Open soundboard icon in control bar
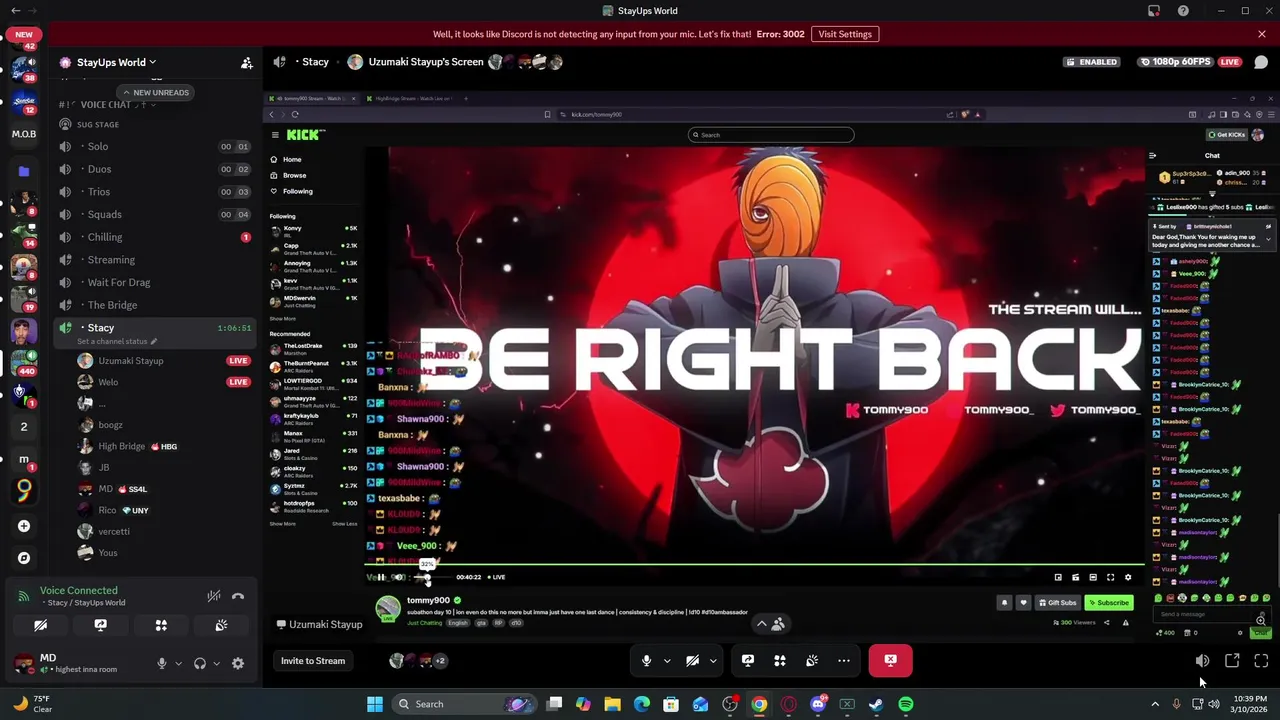Viewport: 1280px width, 720px height. (812, 660)
